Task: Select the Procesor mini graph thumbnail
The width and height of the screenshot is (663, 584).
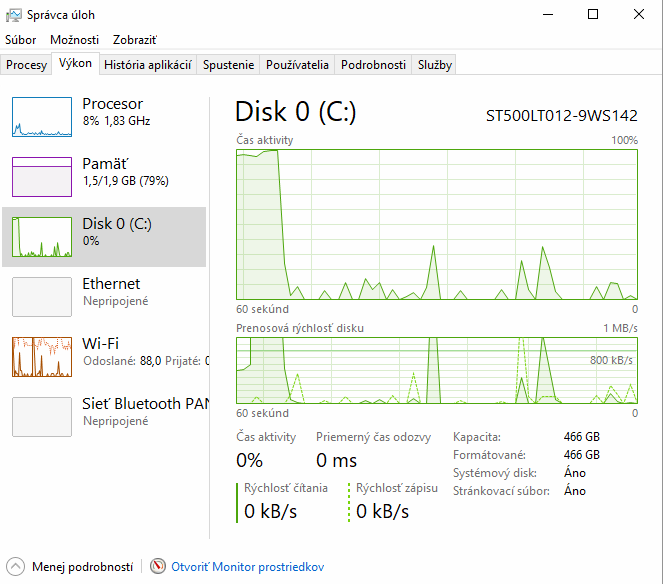Action: click(x=42, y=117)
